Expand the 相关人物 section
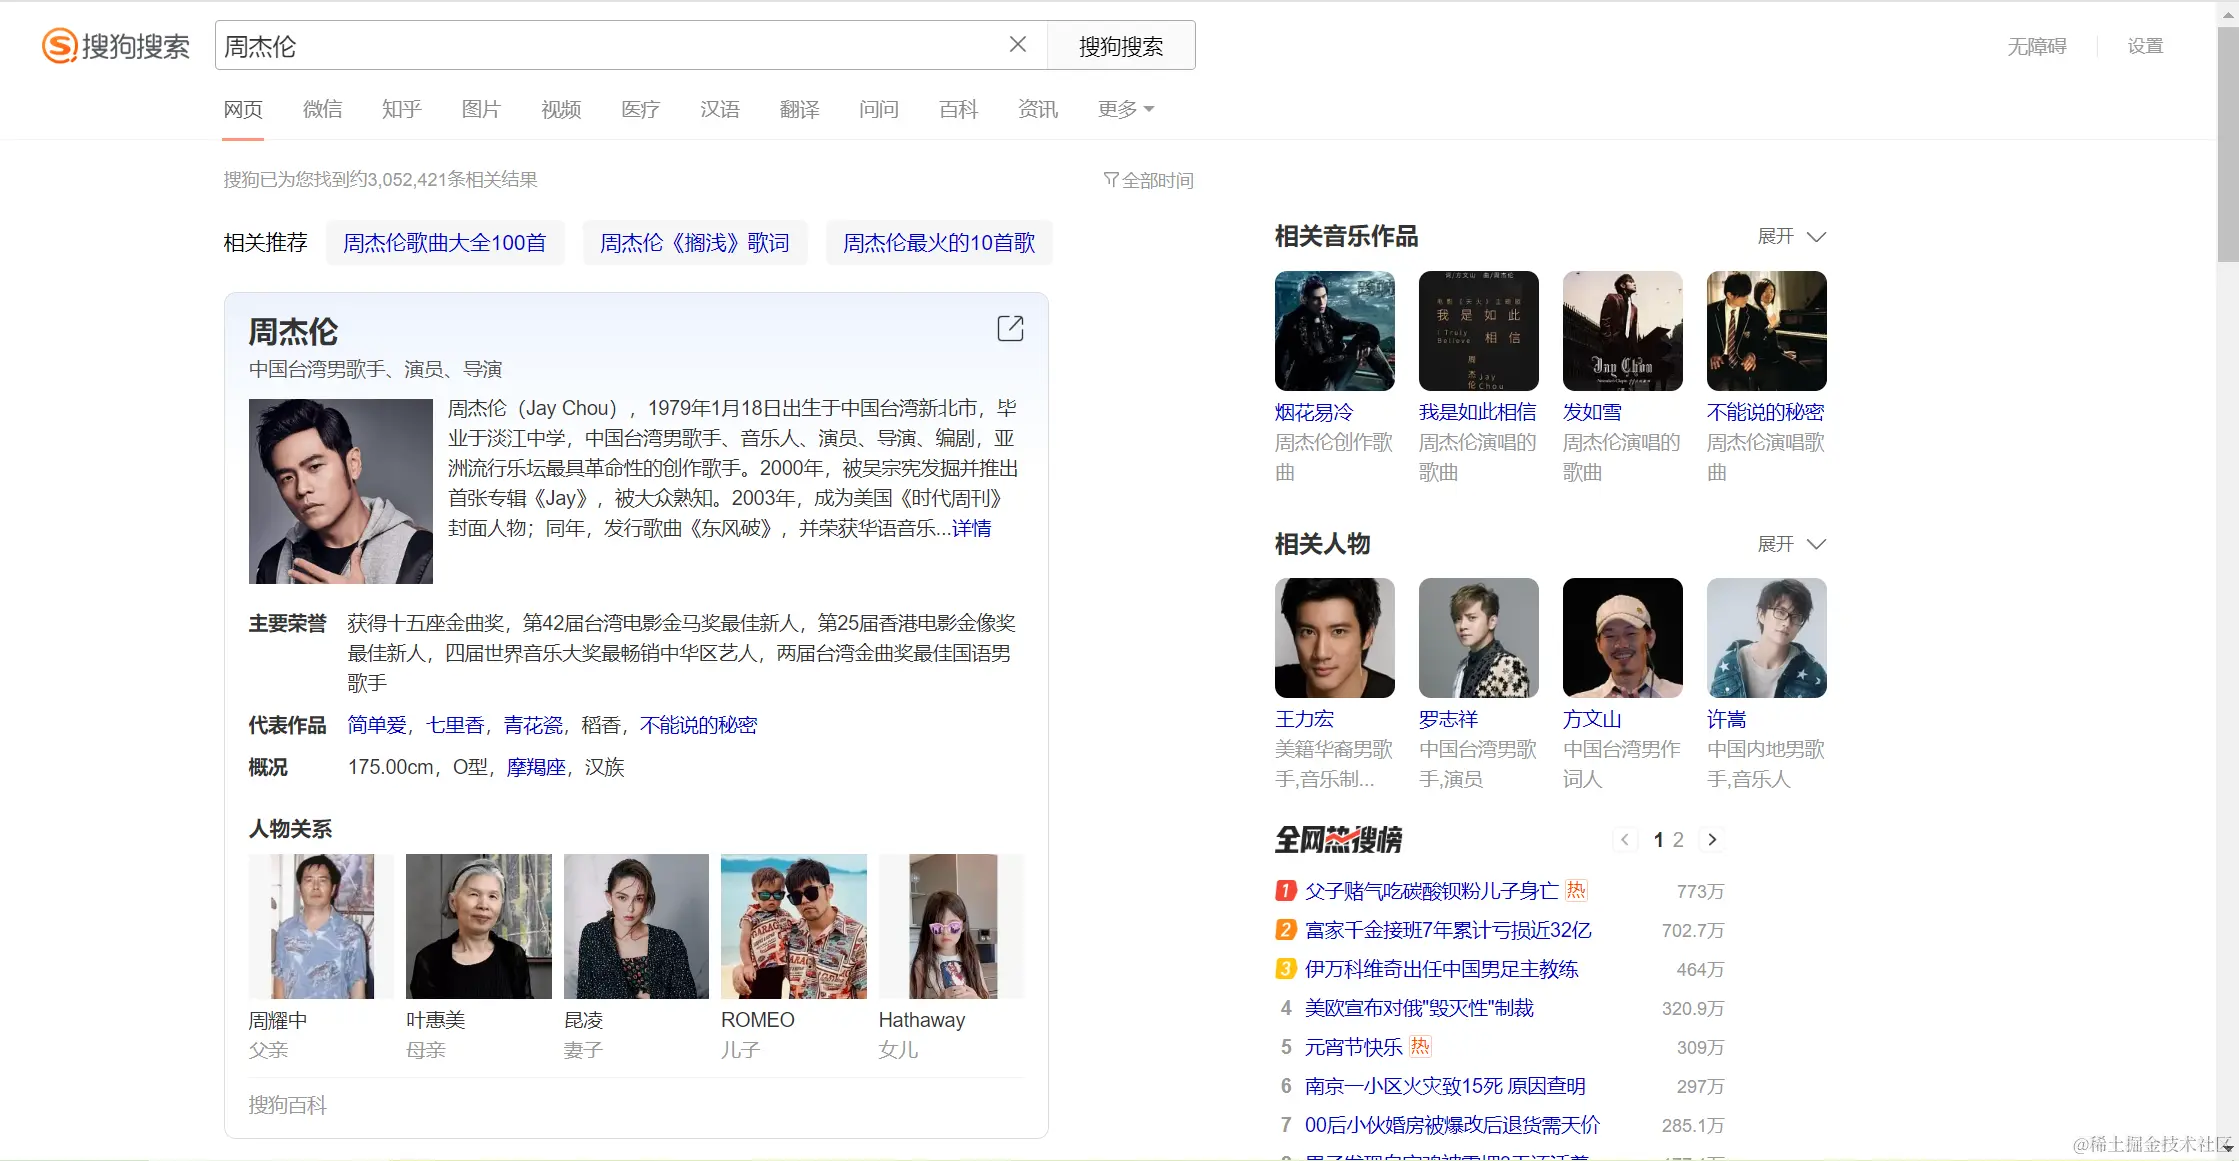Image resolution: width=2239 pixels, height=1161 pixels. pyautogui.click(x=1792, y=544)
